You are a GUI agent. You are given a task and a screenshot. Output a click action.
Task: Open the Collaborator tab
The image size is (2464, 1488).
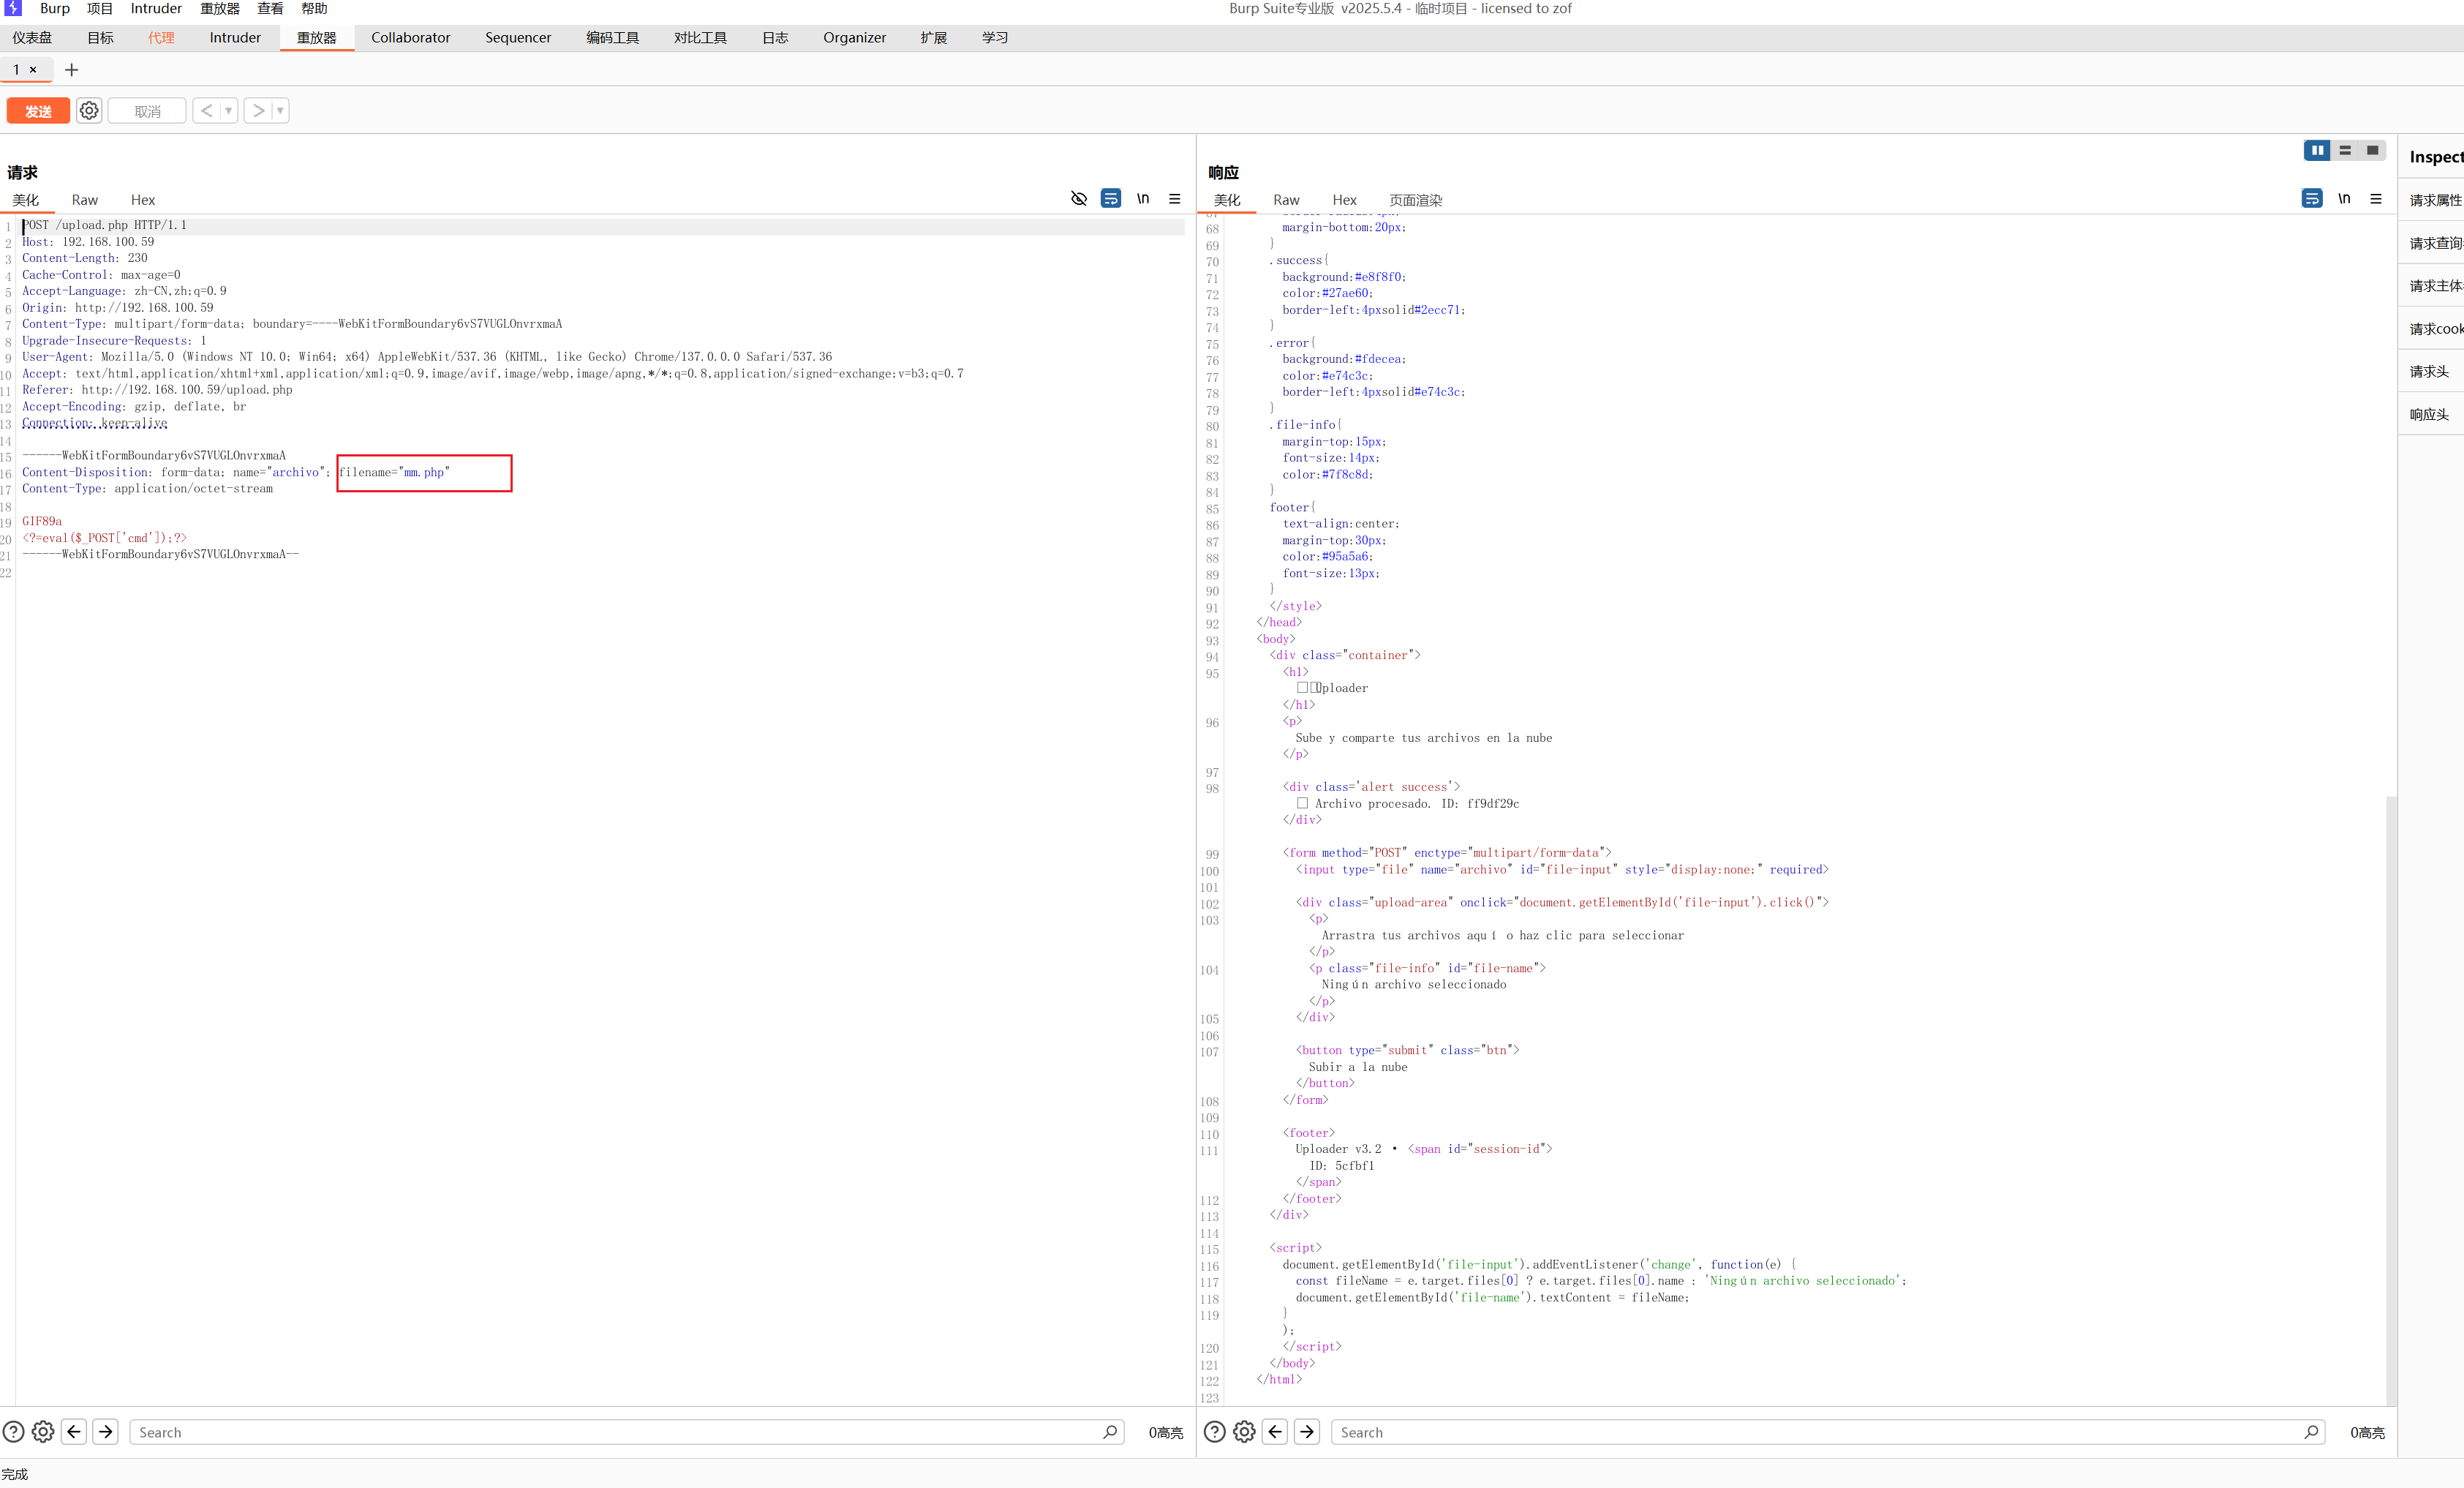[410, 38]
